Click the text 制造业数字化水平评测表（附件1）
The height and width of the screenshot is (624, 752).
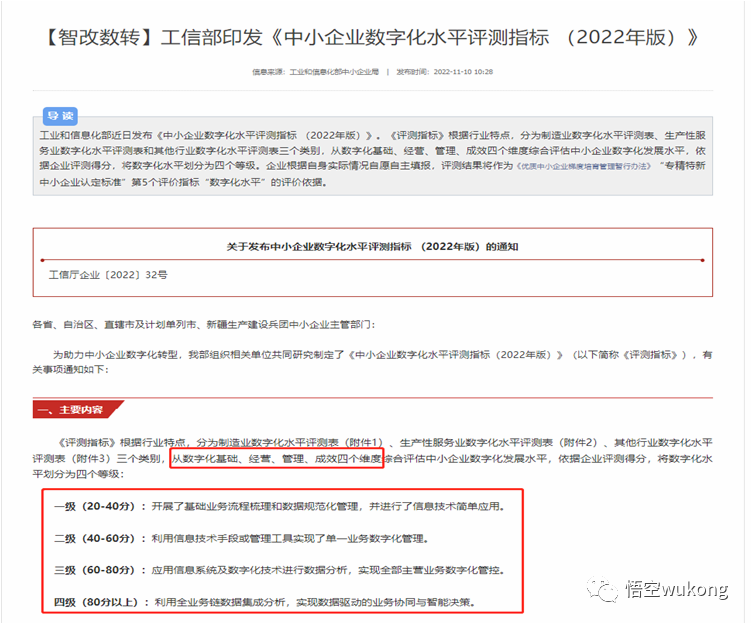click(301, 442)
